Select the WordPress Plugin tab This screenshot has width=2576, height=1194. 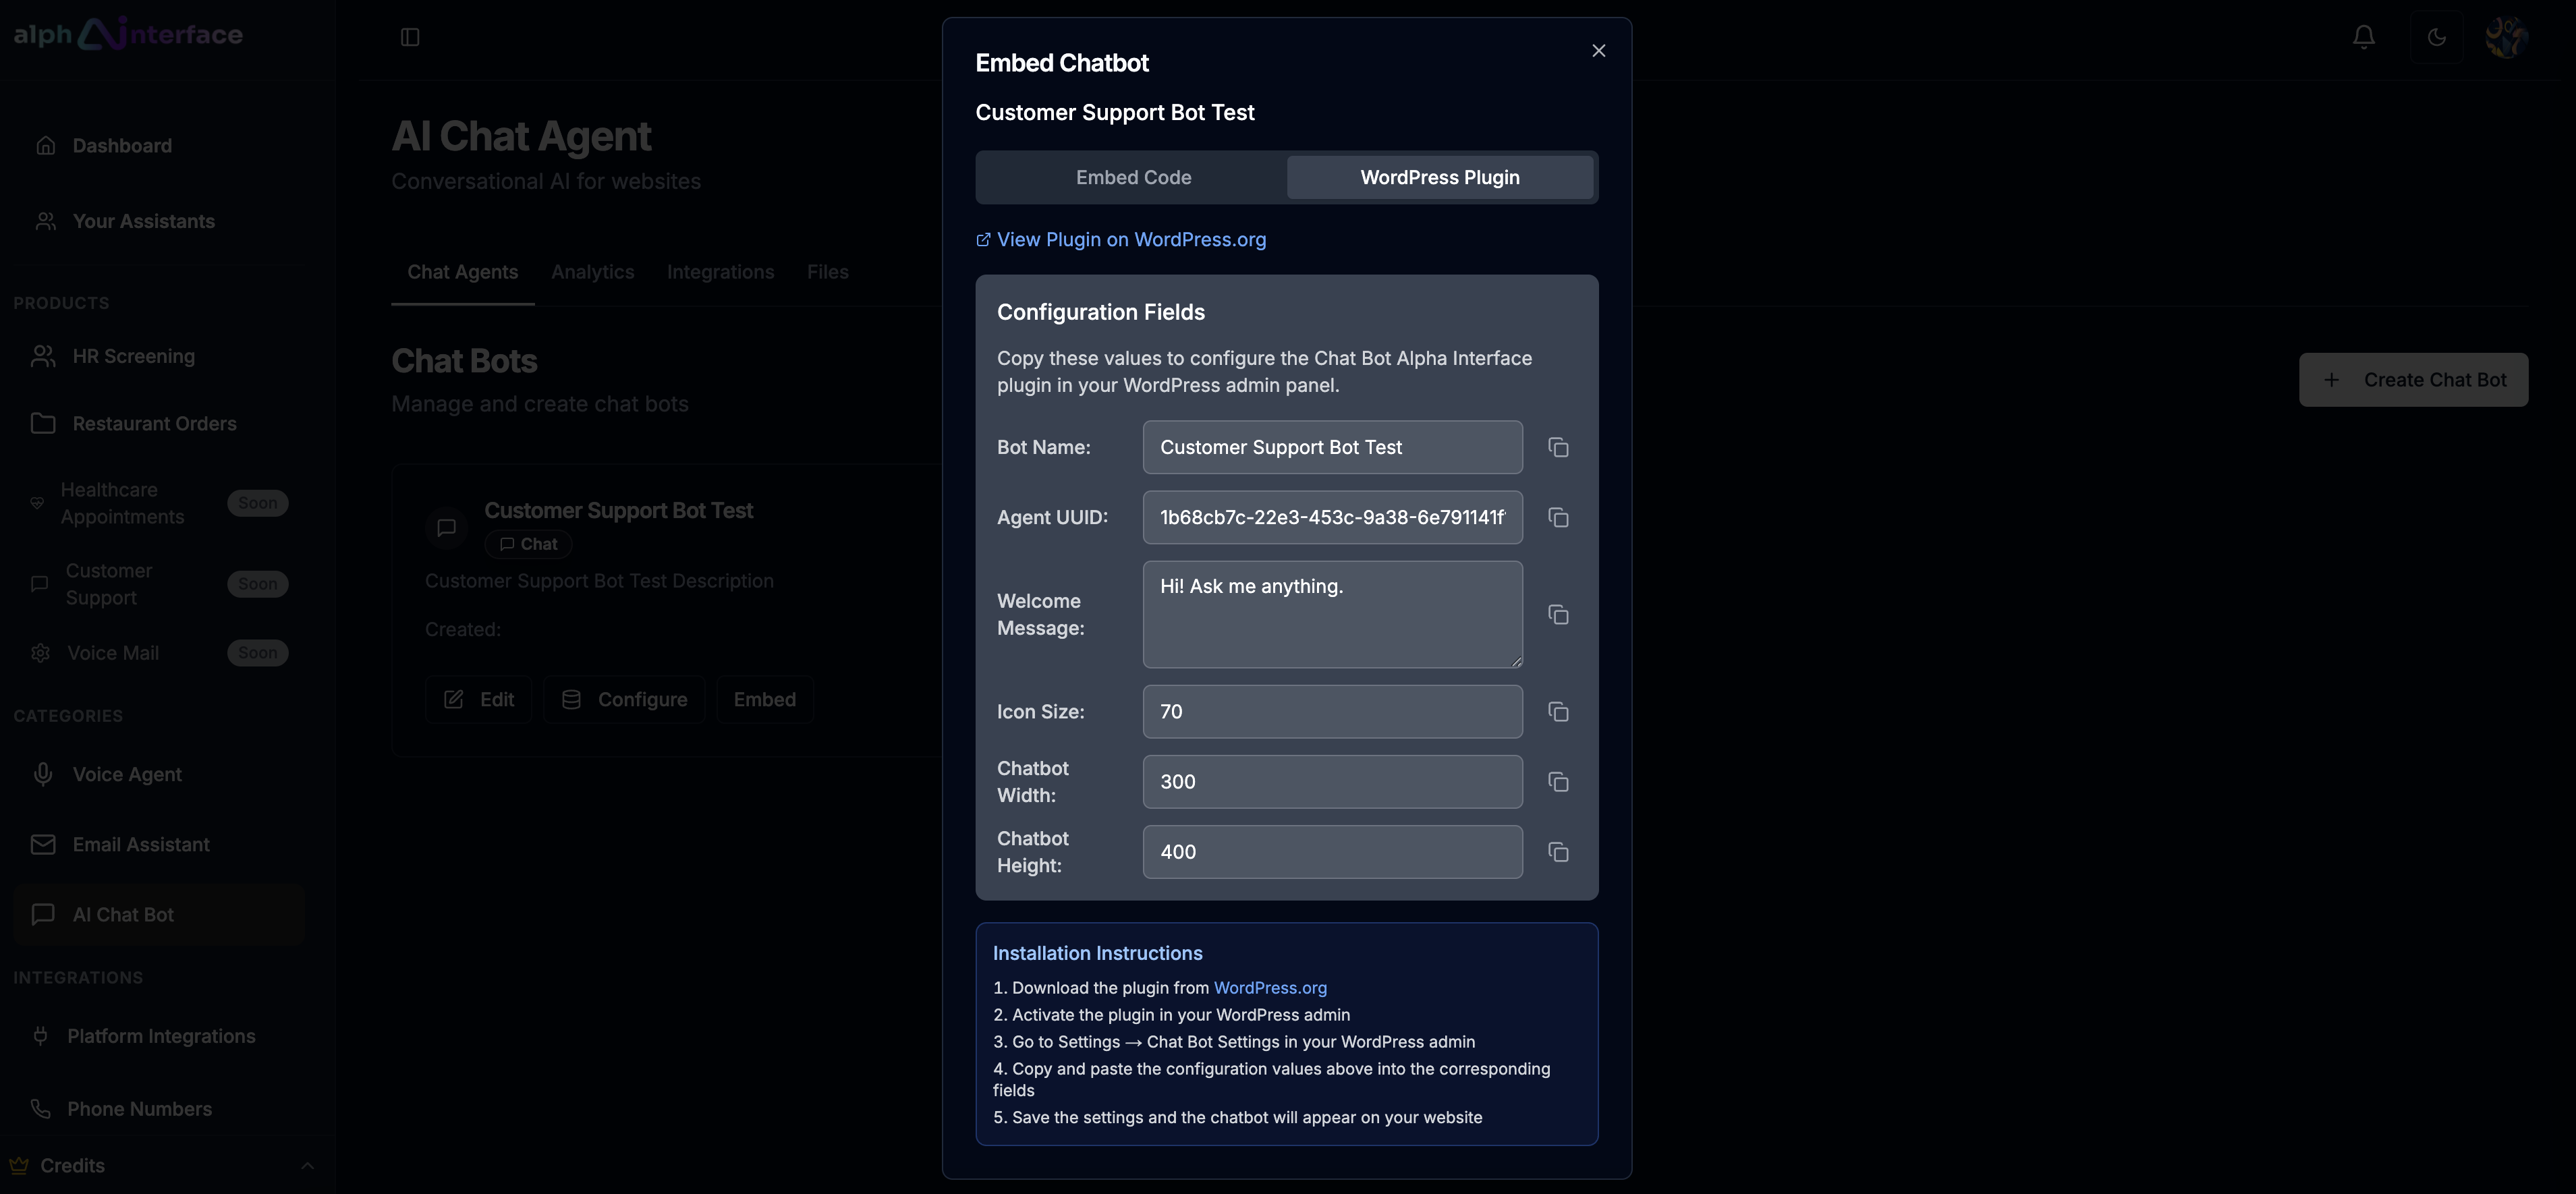pyautogui.click(x=1439, y=177)
